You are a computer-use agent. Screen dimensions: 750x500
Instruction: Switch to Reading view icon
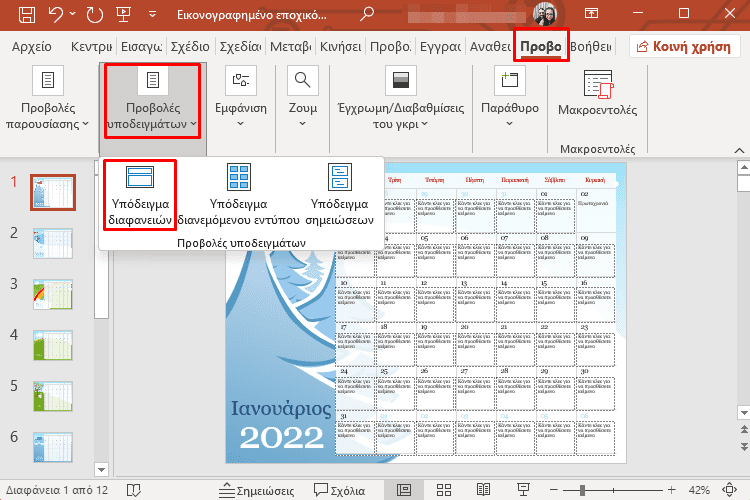(483, 490)
